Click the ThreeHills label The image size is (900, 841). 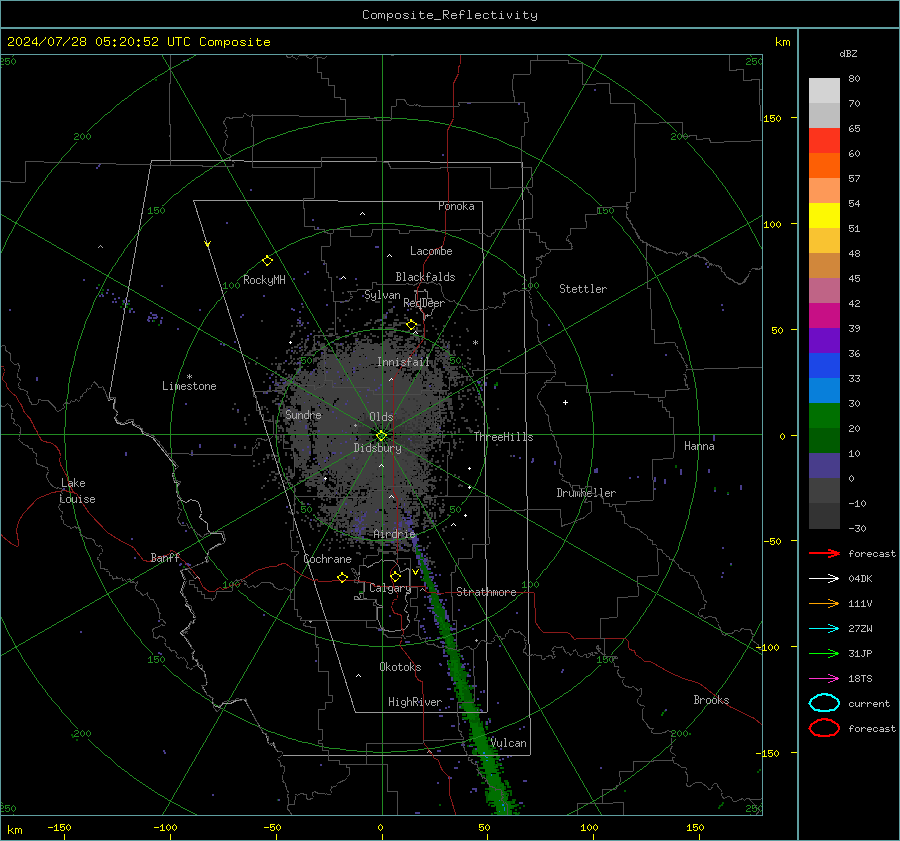coord(503,437)
